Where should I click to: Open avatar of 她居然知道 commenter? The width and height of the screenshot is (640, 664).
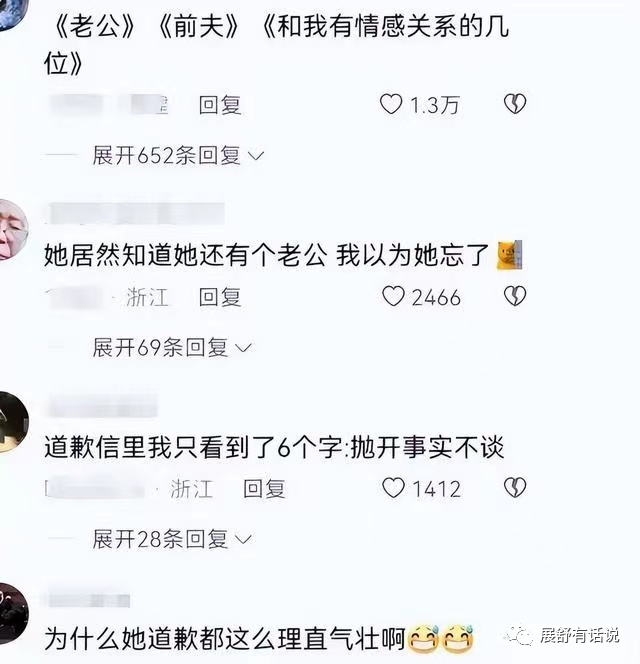tap(13, 229)
